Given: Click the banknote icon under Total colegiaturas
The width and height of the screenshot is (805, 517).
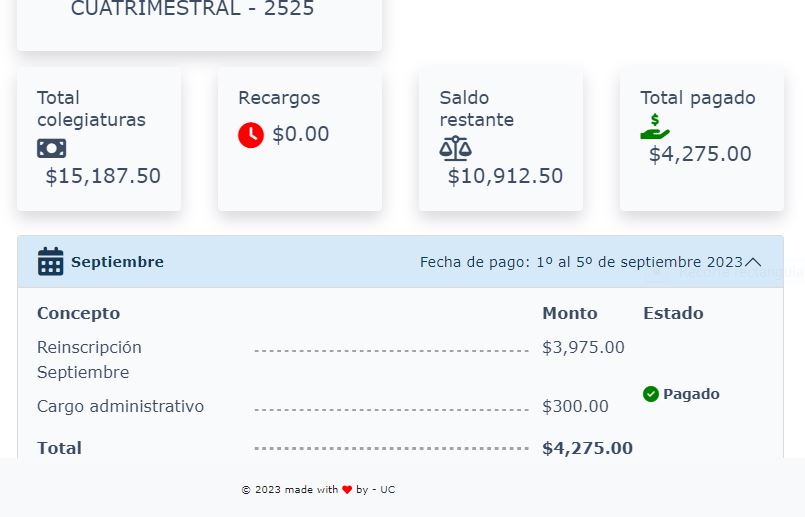Looking at the screenshot, I should 51,149.
